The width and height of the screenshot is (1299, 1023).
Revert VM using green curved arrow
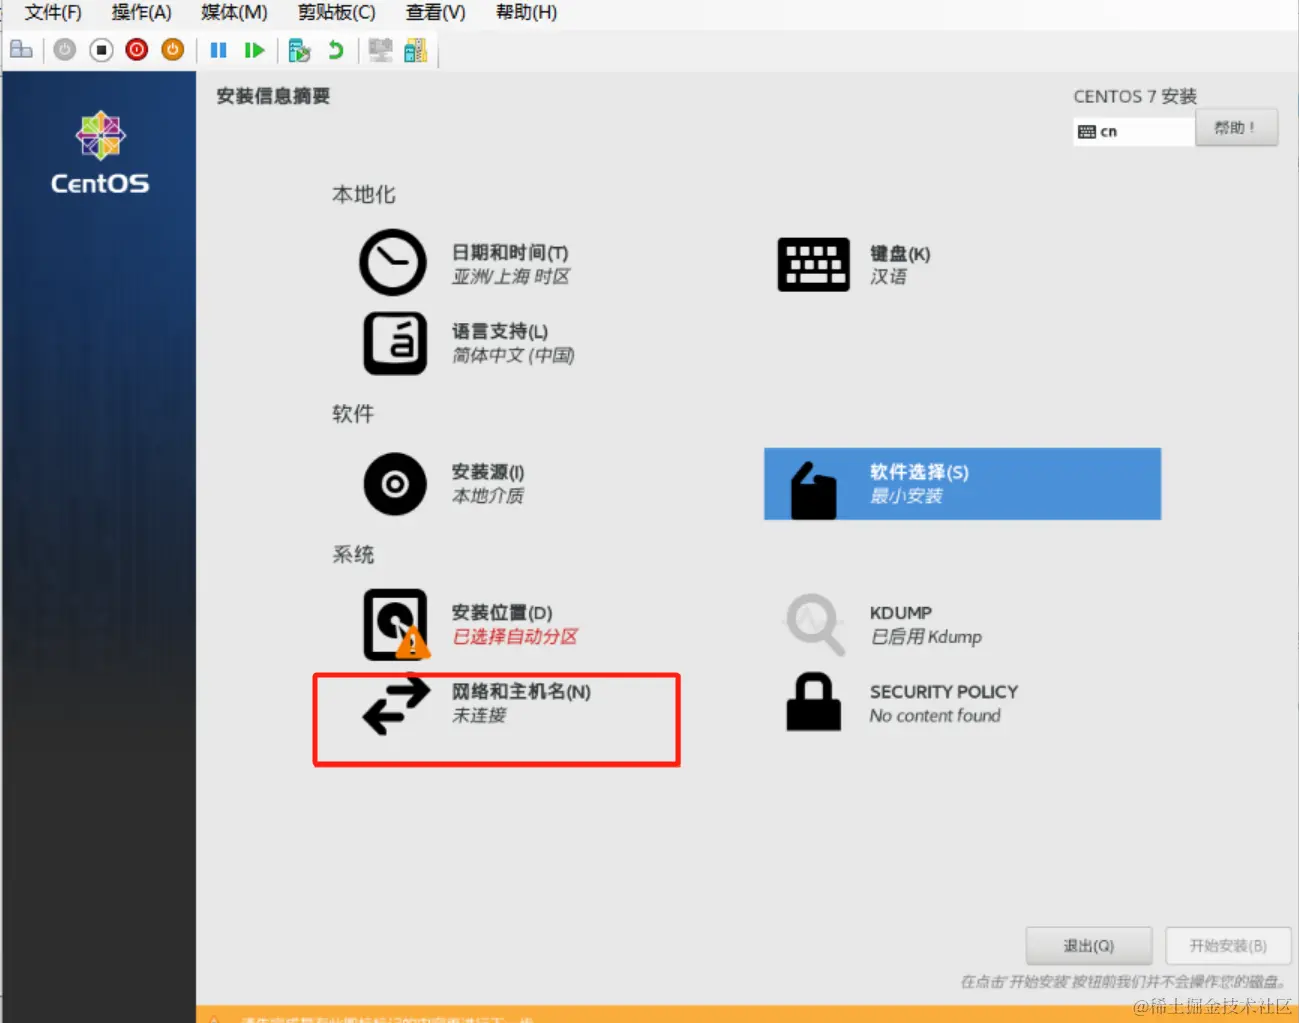pos(336,50)
